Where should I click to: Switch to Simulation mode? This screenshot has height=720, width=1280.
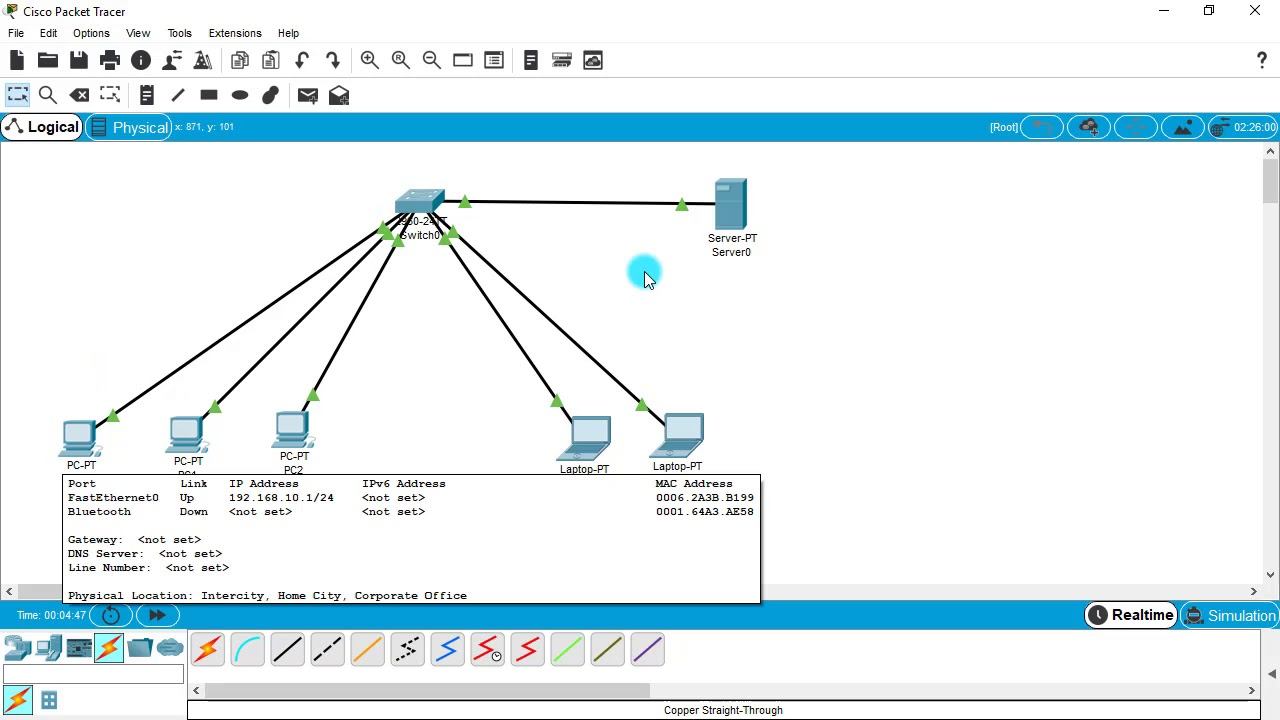coord(1230,615)
